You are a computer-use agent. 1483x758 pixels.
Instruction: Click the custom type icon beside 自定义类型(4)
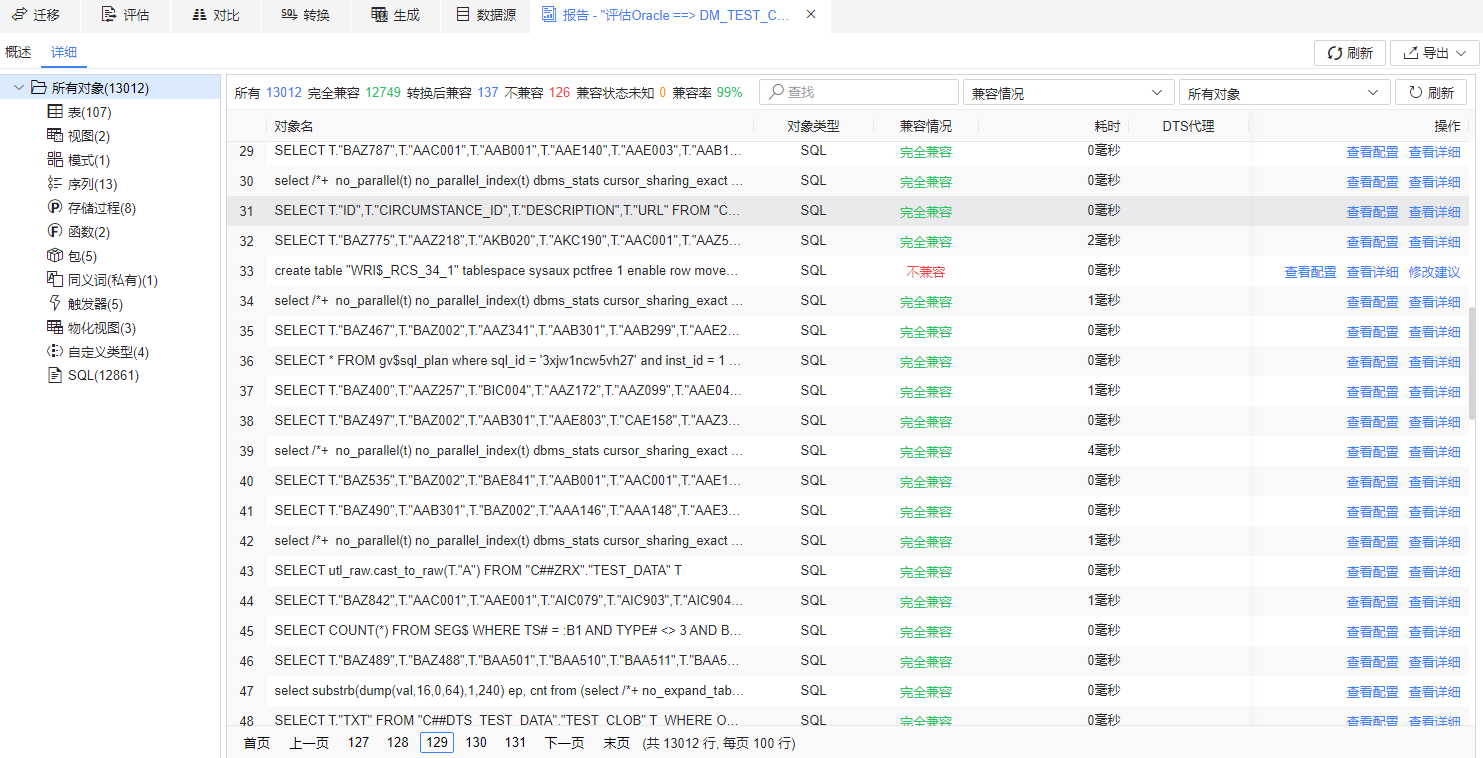coord(55,352)
